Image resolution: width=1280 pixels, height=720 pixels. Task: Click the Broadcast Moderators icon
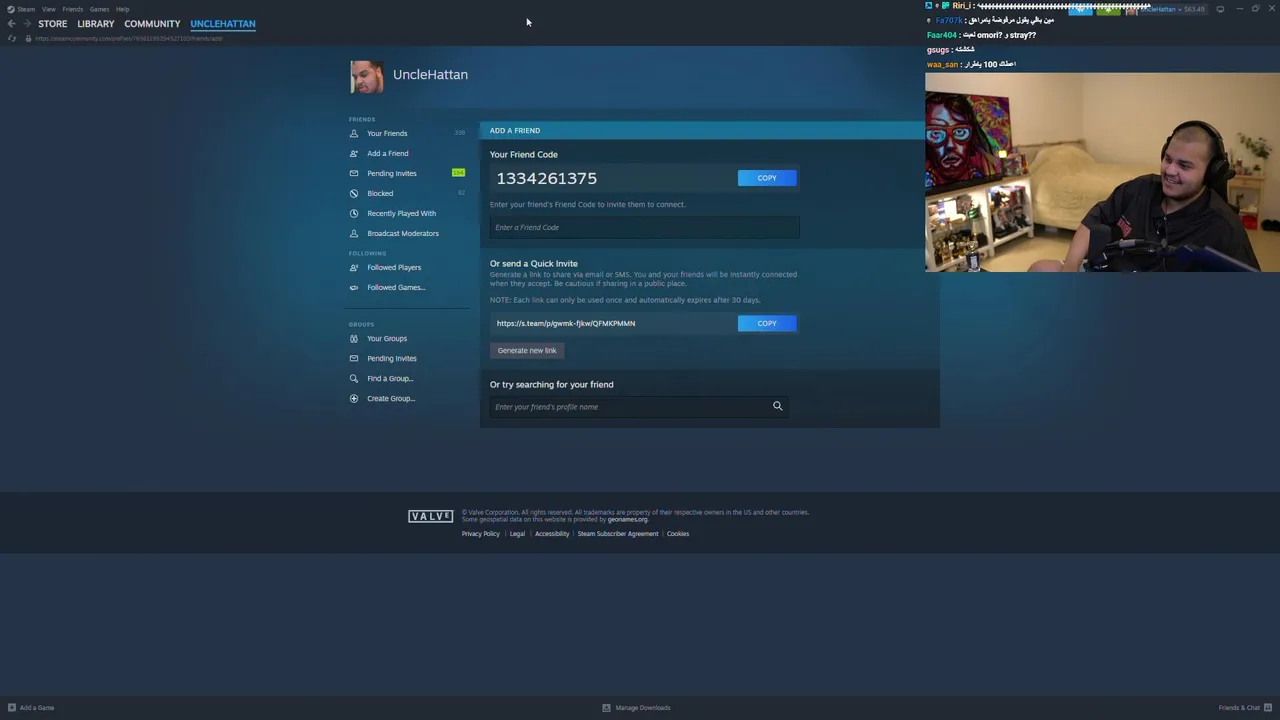click(x=354, y=233)
